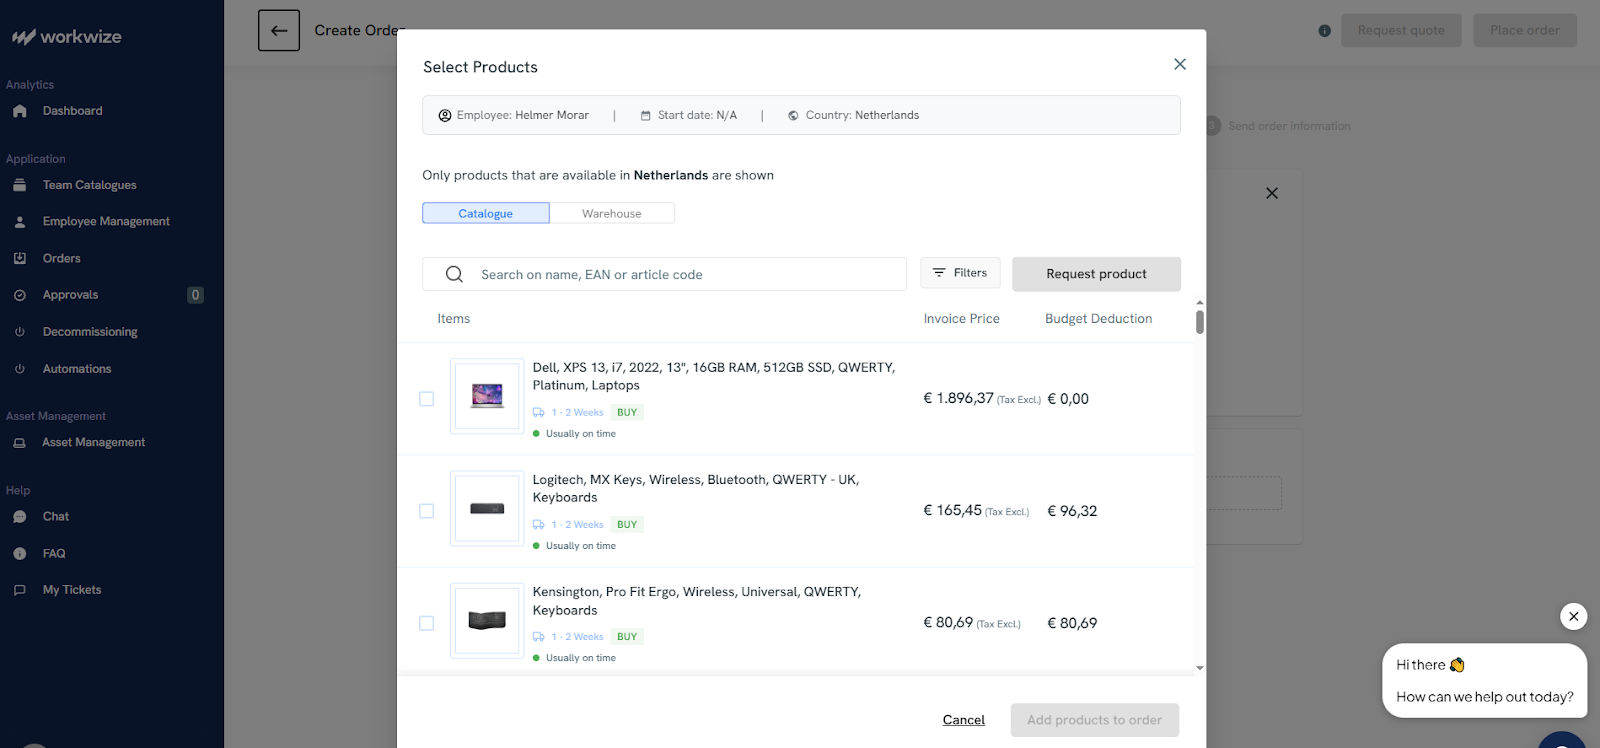
Task: Open the Logitech MX Keys thumbnail
Action: pyautogui.click(x=487, y=508)
